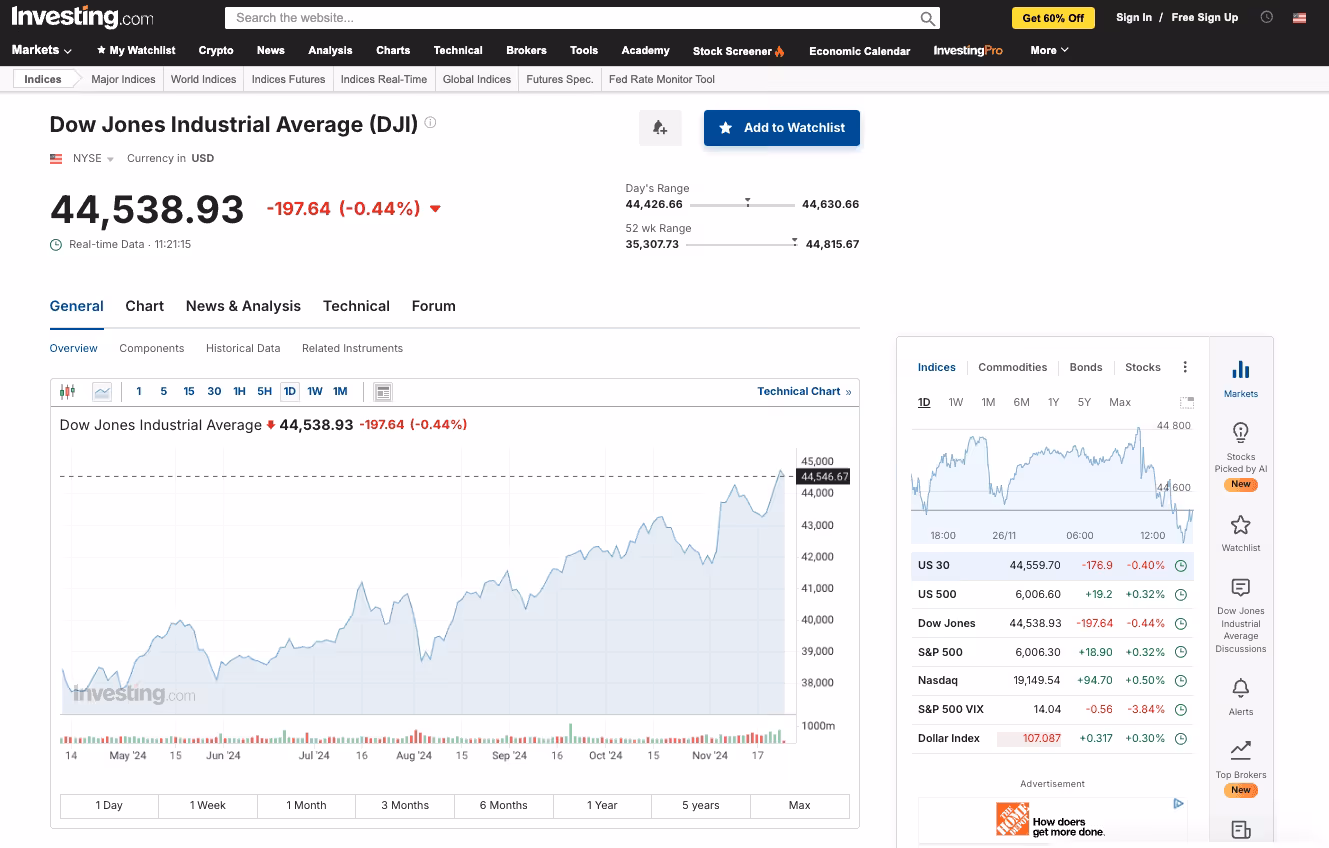Open the Commodities tab in widget
The height and width of the screenshot is (848, 1329).
1012,367
